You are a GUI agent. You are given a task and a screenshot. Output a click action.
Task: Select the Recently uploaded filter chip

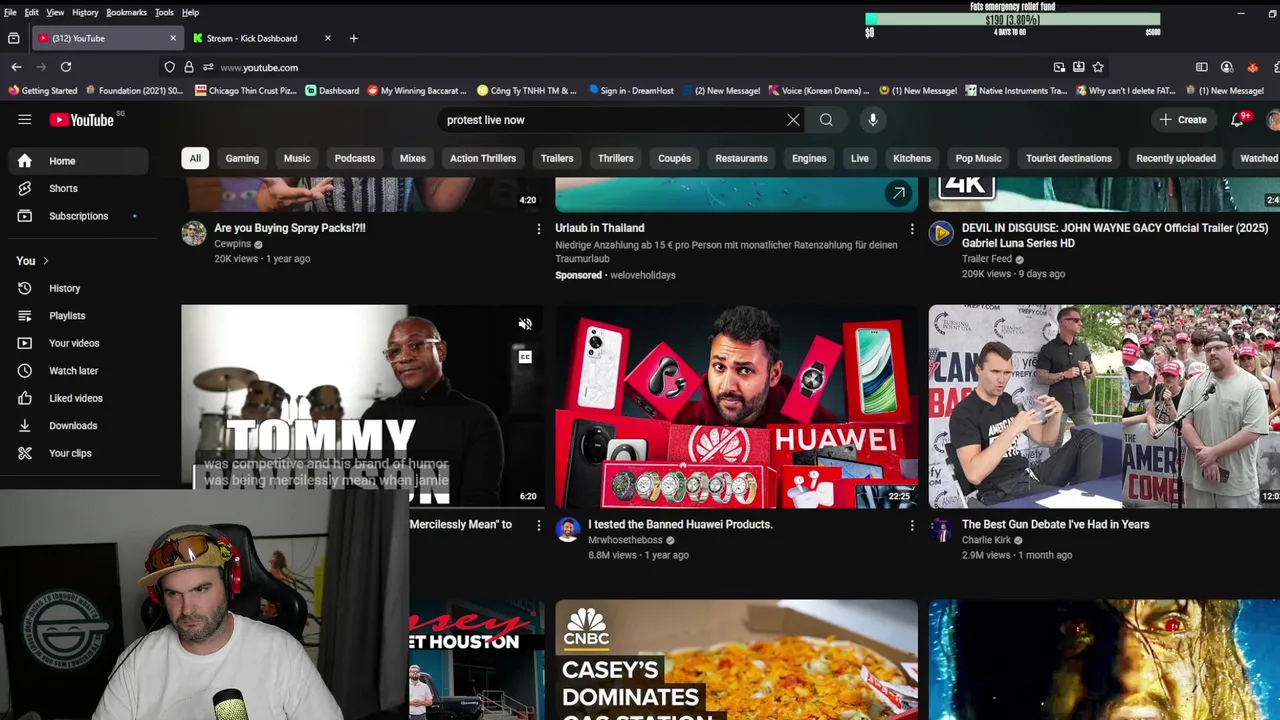point(1176,158)
